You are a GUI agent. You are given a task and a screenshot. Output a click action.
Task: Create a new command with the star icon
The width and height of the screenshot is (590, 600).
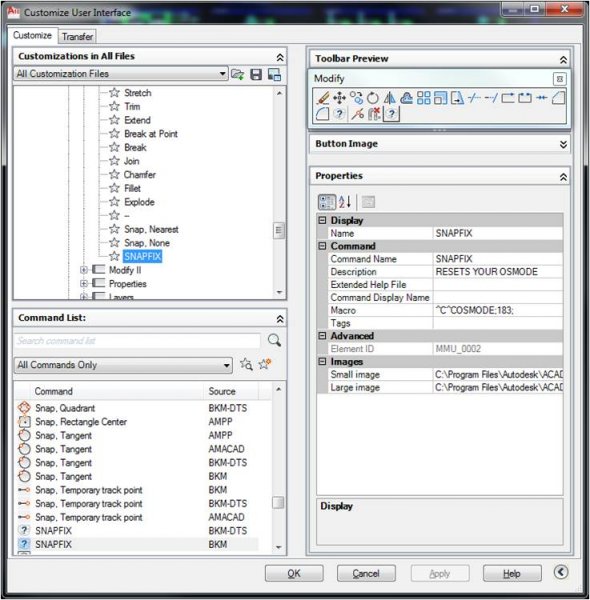265,364
